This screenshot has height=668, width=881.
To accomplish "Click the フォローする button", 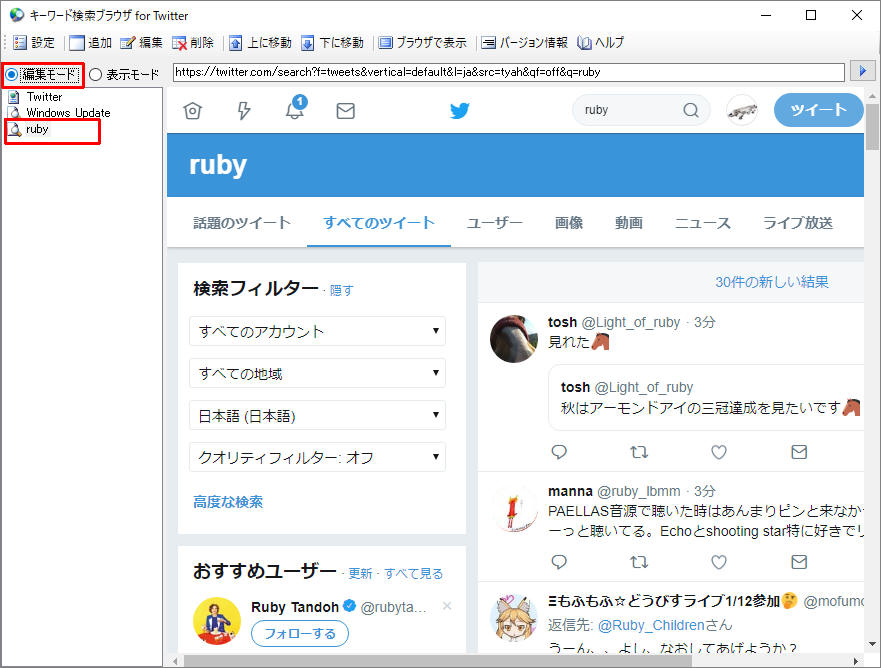I will point(300,634).
